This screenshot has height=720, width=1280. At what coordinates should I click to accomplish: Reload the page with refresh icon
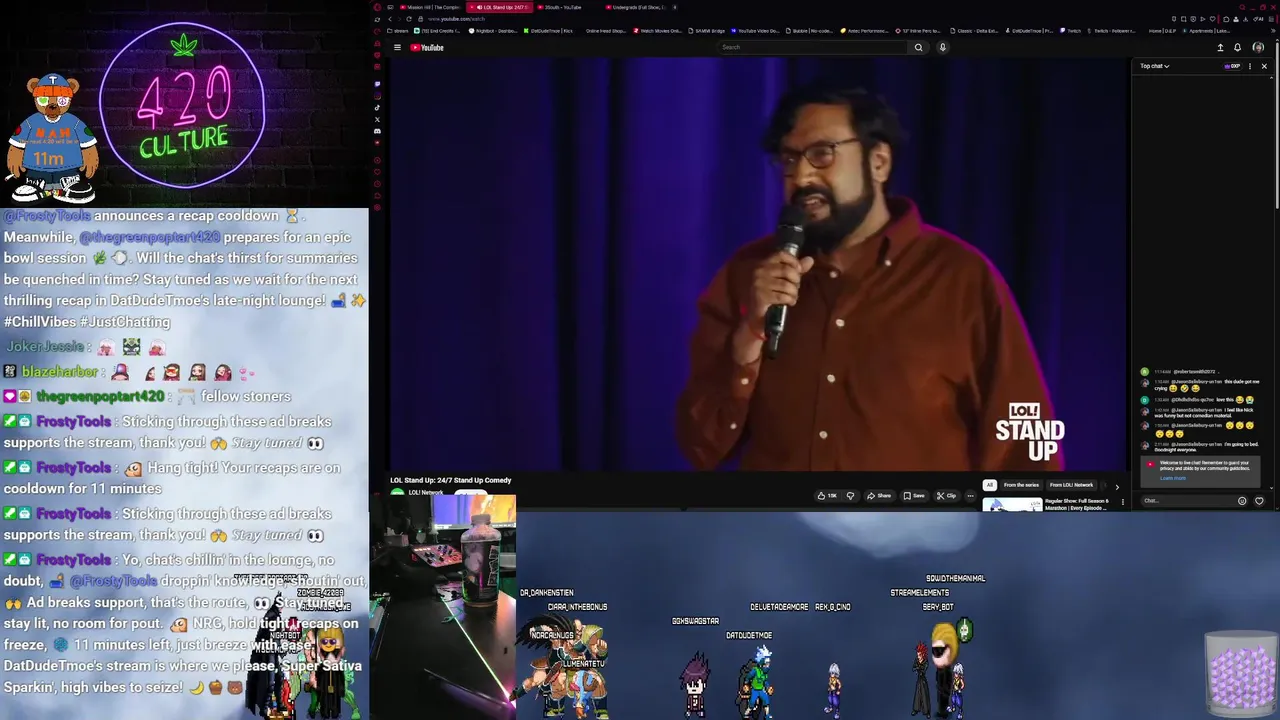[409, 19]
